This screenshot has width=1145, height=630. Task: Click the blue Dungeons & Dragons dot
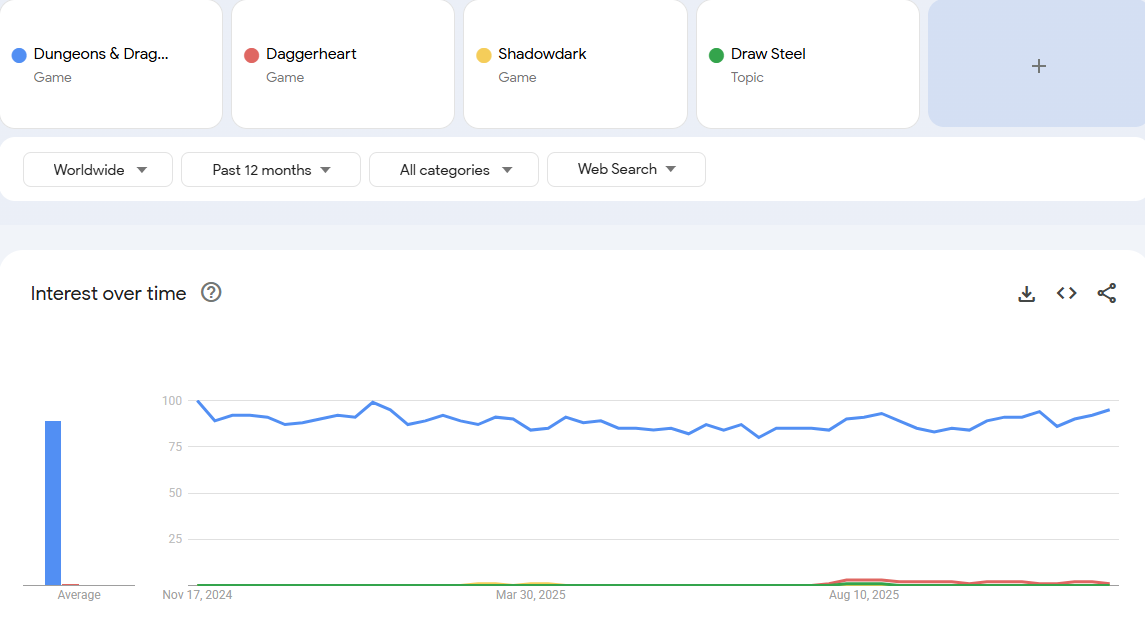click(19, 55)
